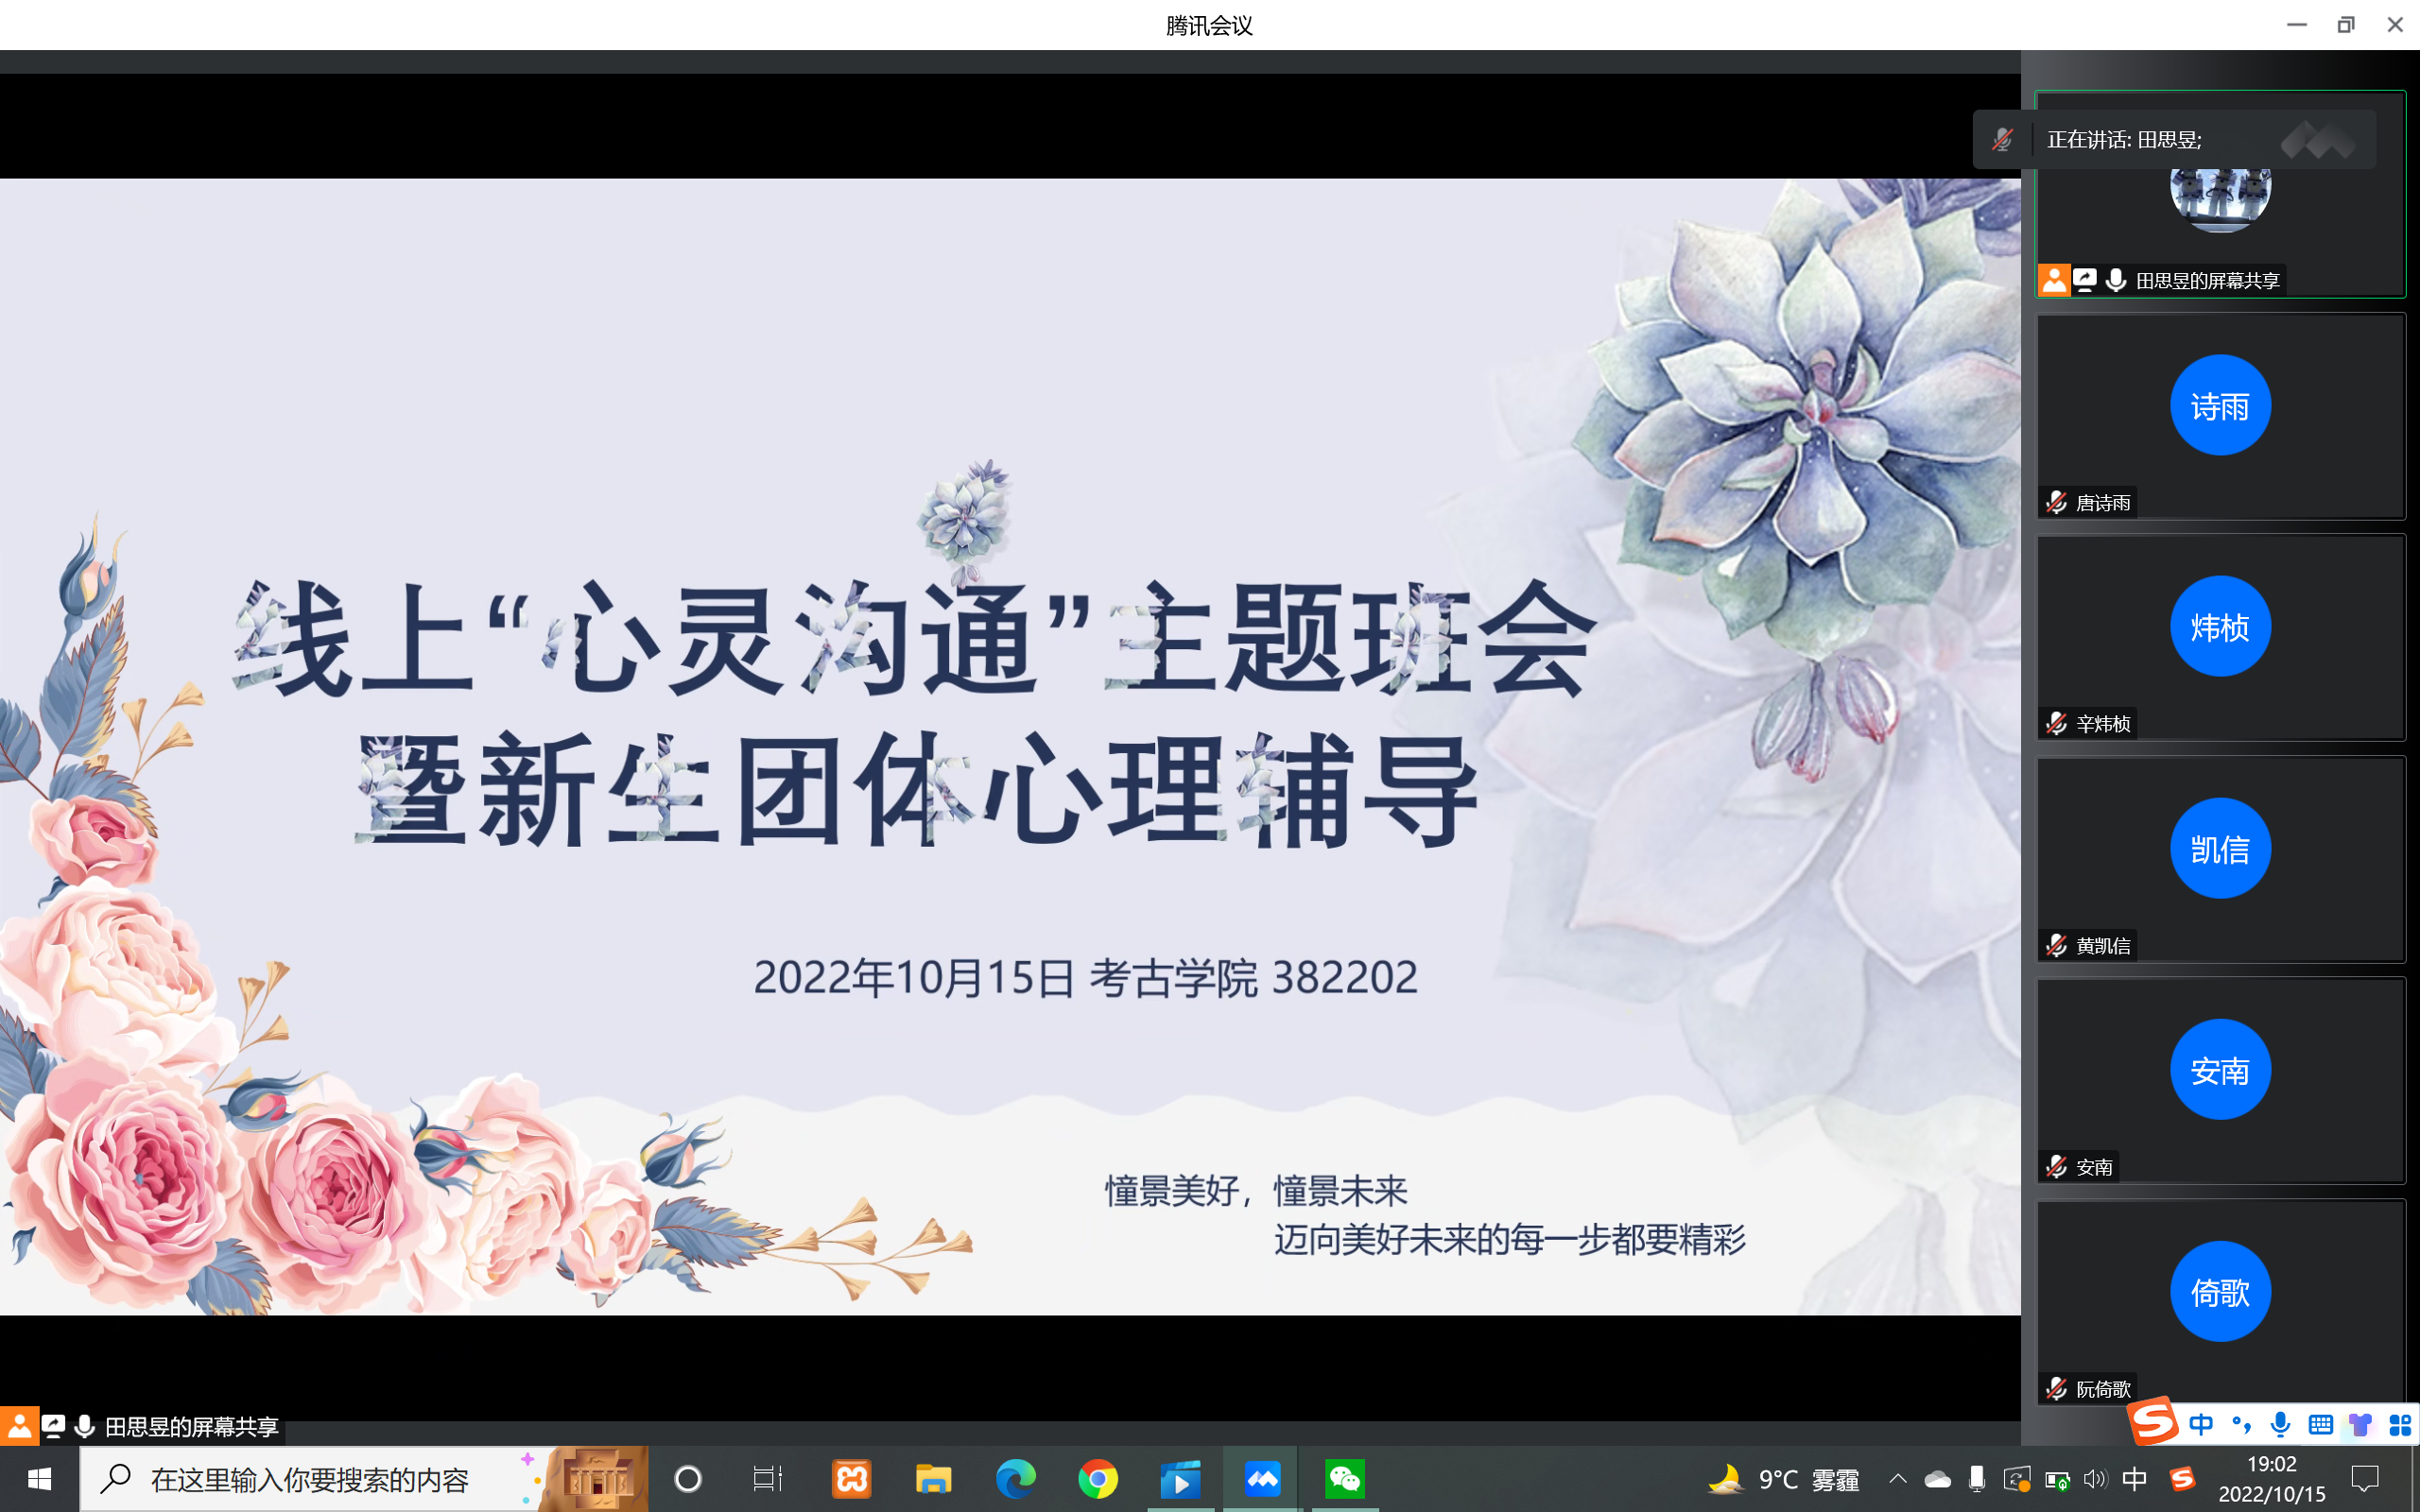Open Google Chrome from the taskbar
This screenshot has height=1512, width=2420.
1097,1479
